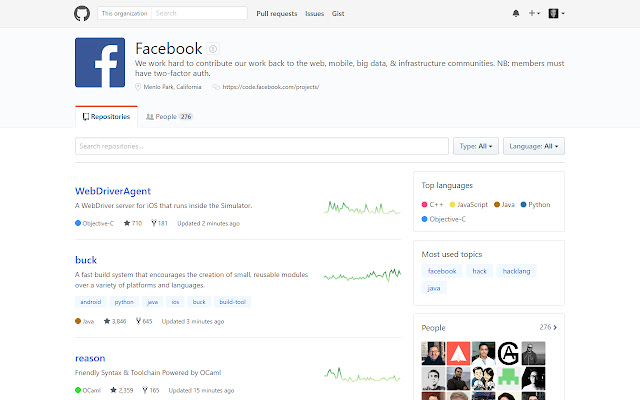Screen dimensions: 640x400
Task: Focus the top Search field
Action: [x=199, y=13]
